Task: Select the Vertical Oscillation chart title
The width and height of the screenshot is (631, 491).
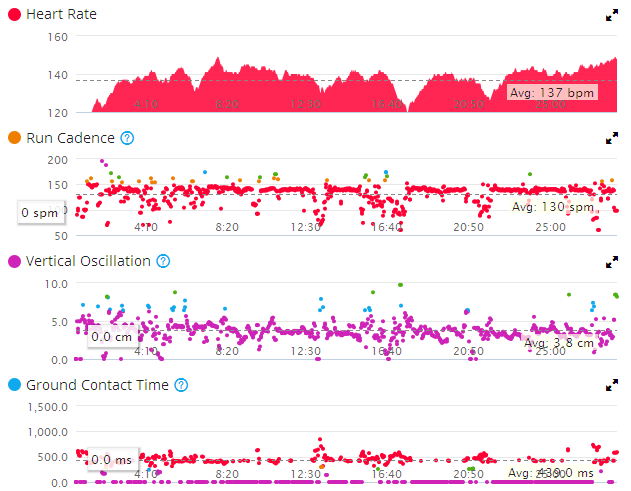Action: coord(88,261)
